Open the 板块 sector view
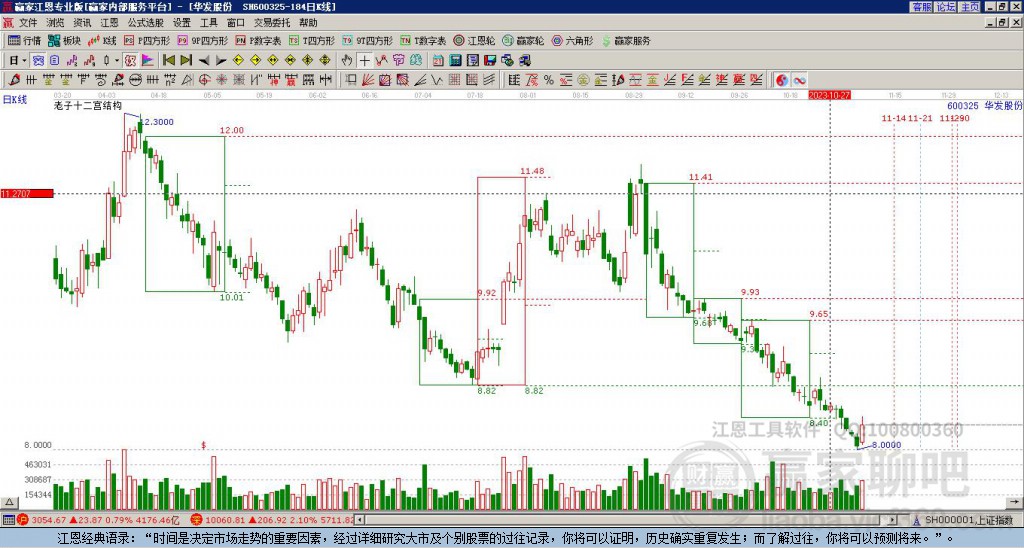1024x548 pixels. [x=64, y=40]
